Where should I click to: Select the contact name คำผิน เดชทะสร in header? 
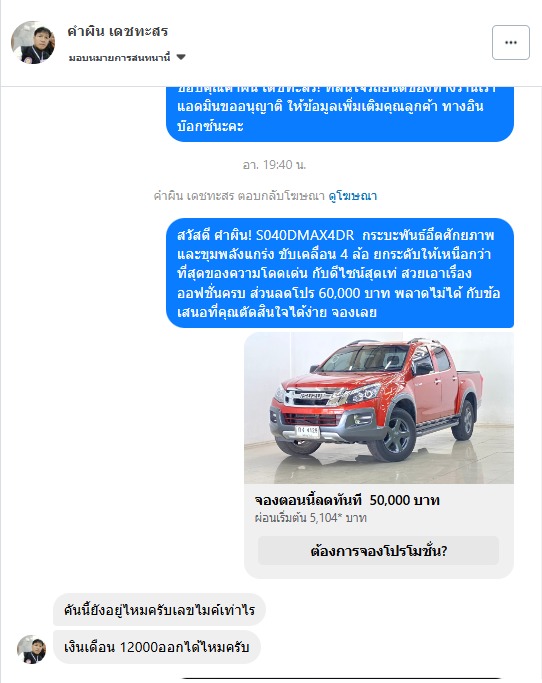coord(118,31)
